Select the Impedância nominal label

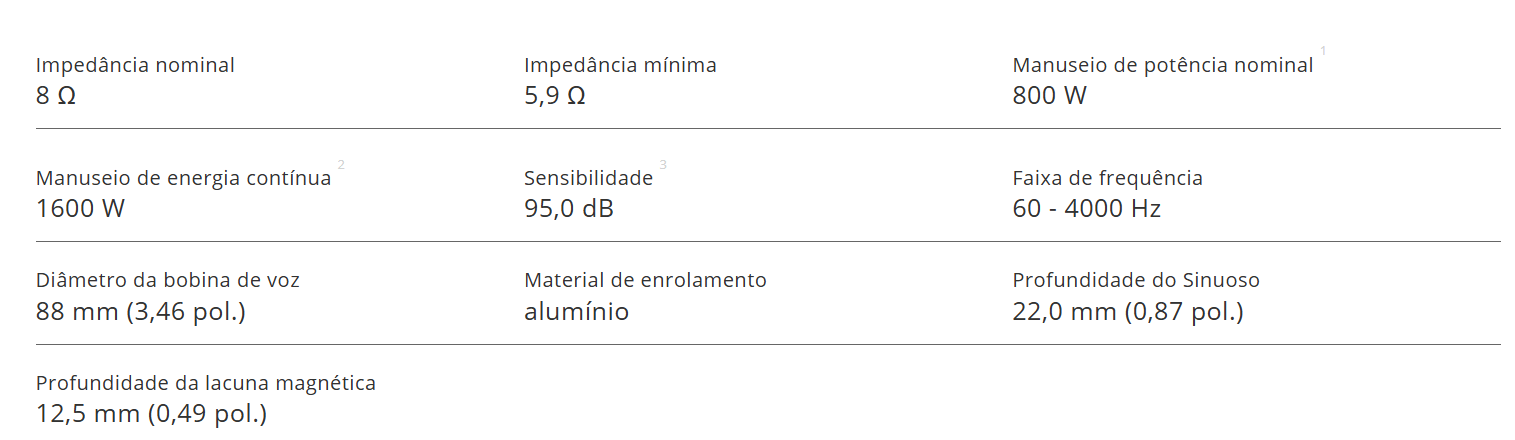pyautogui.click(x=135, y=65)
